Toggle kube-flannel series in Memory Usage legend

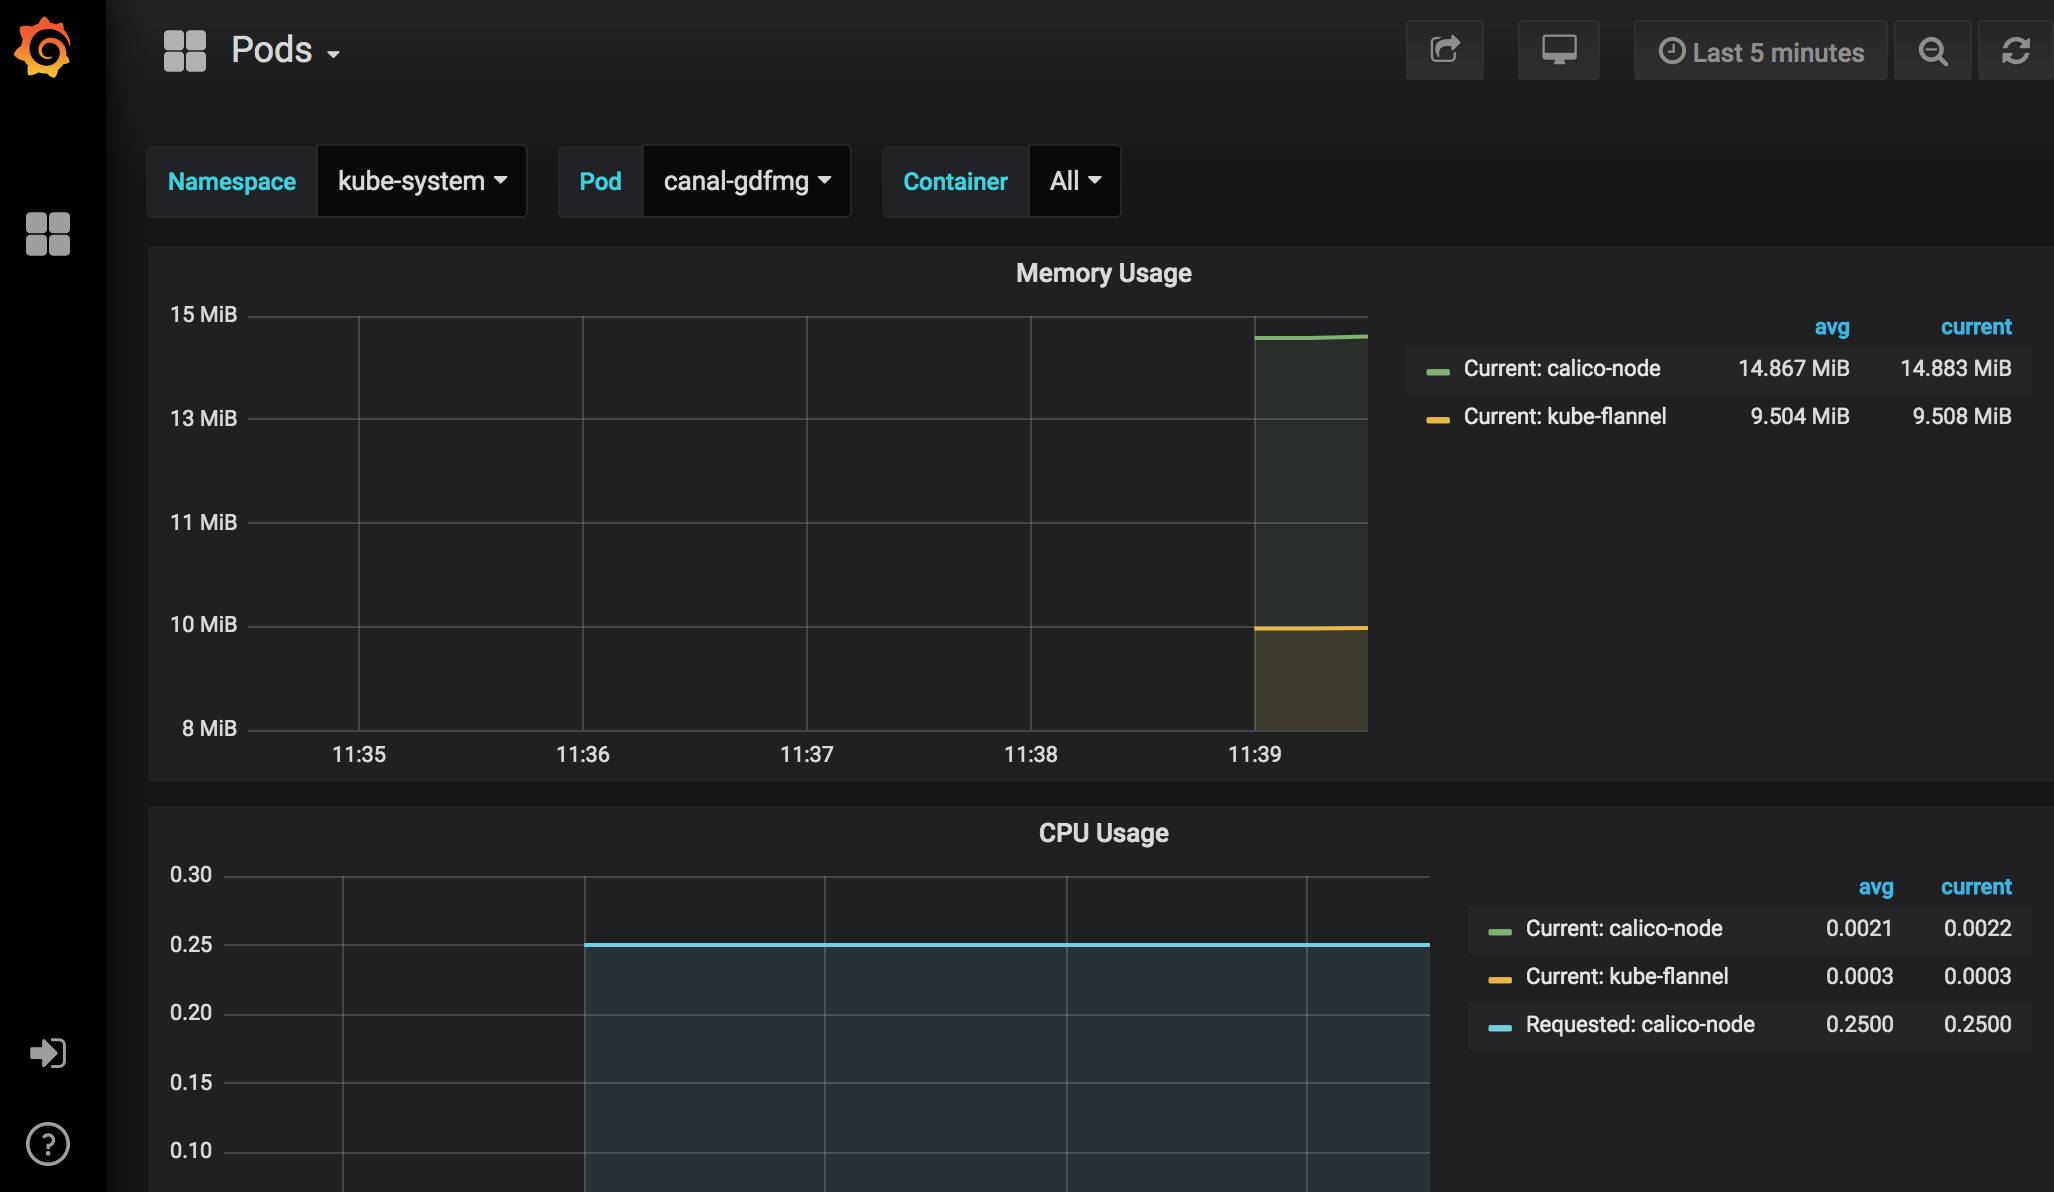(1564, 417)
